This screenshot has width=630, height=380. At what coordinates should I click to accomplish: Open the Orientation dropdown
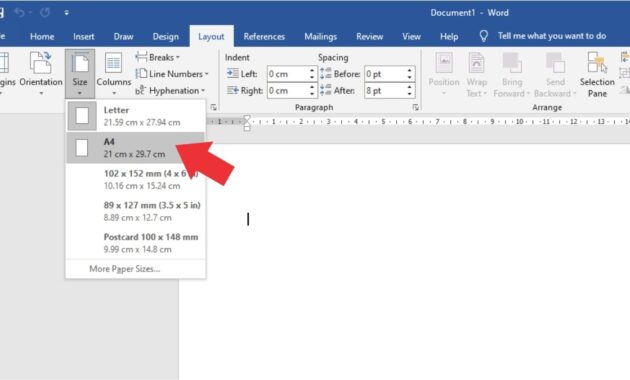tap(41, 74)
